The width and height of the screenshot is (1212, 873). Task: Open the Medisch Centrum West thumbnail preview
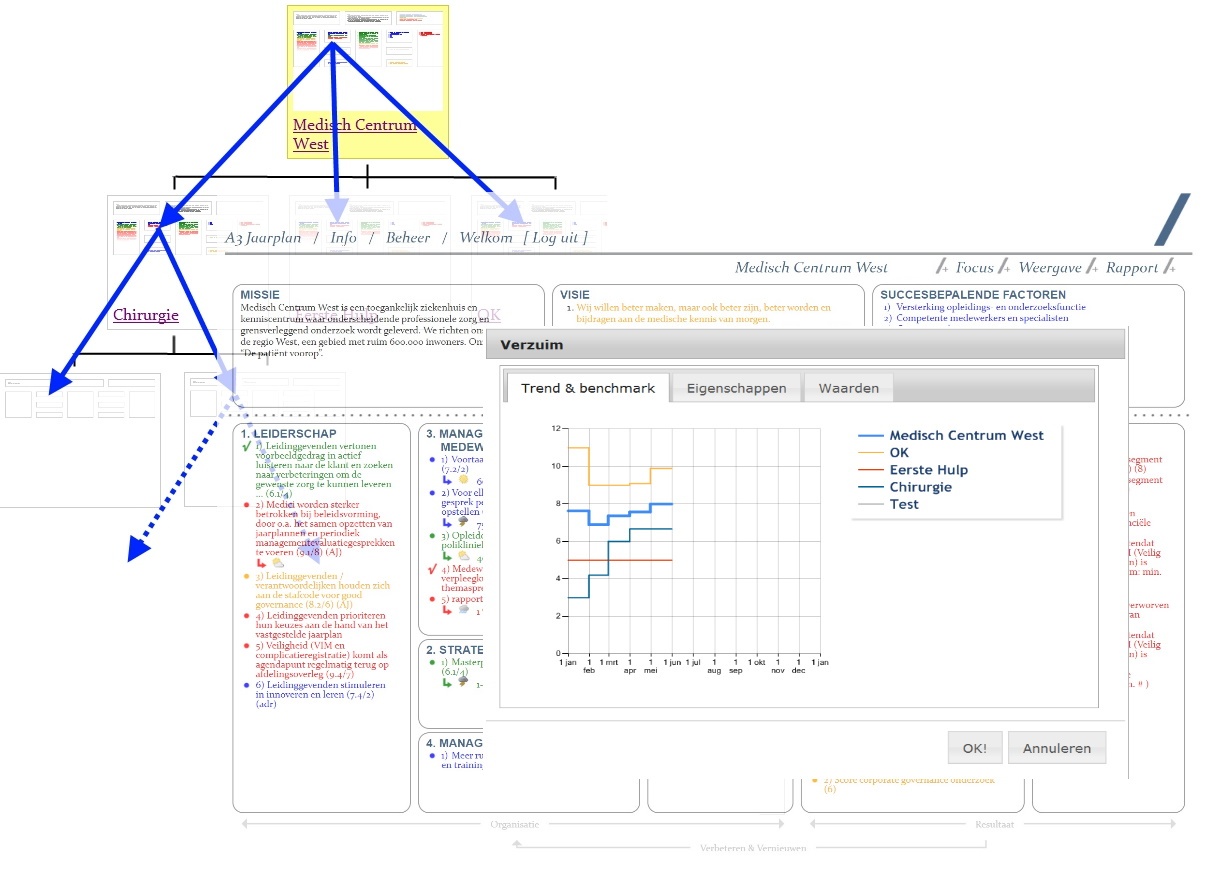click(x=367, y=58)
